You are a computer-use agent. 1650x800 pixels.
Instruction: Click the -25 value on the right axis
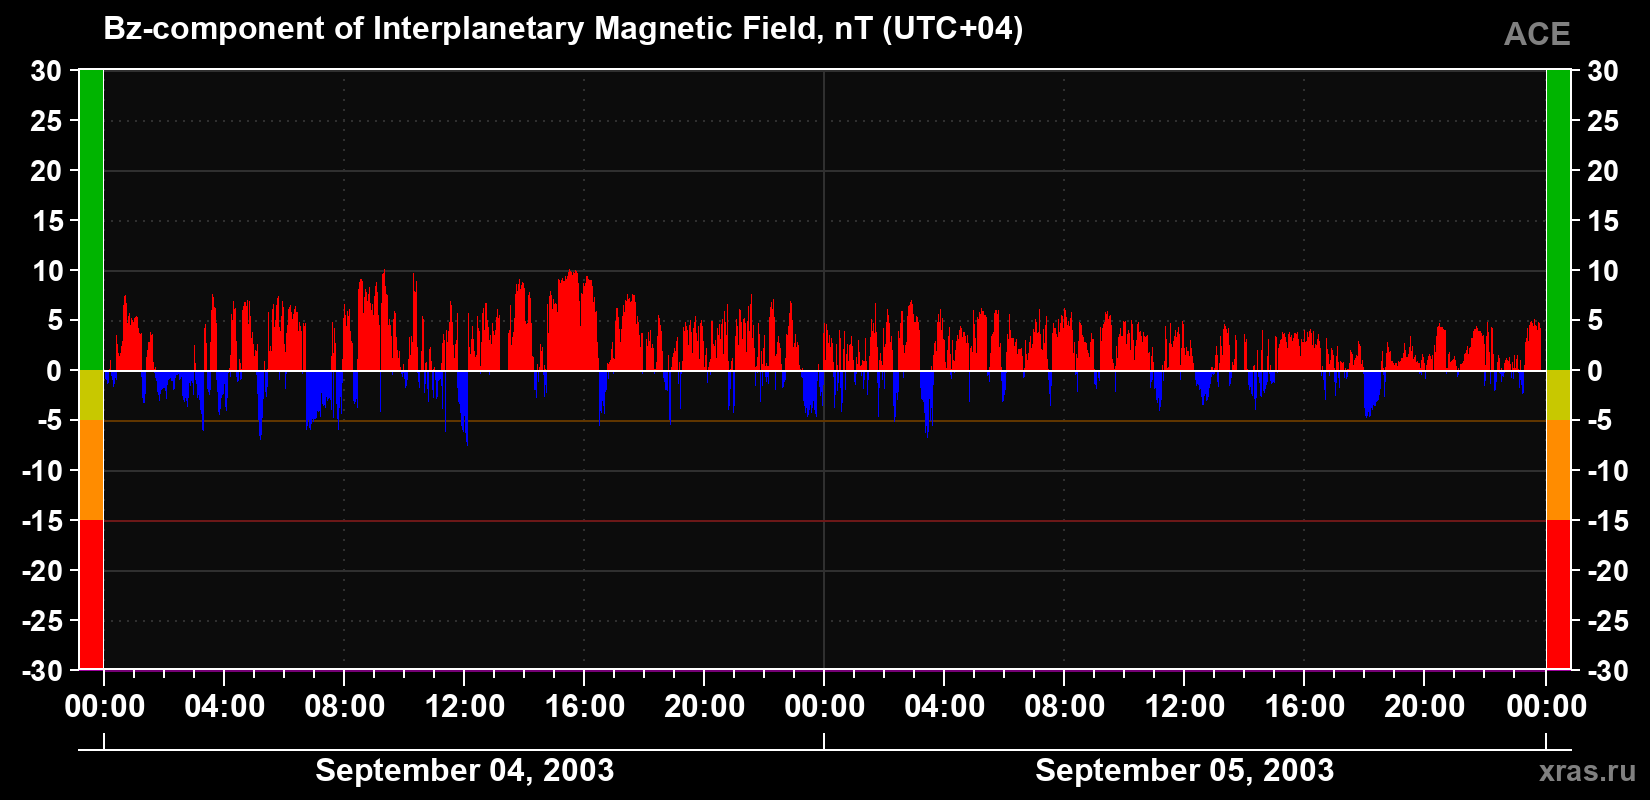pyautogui.click(x=1608, y=621)
